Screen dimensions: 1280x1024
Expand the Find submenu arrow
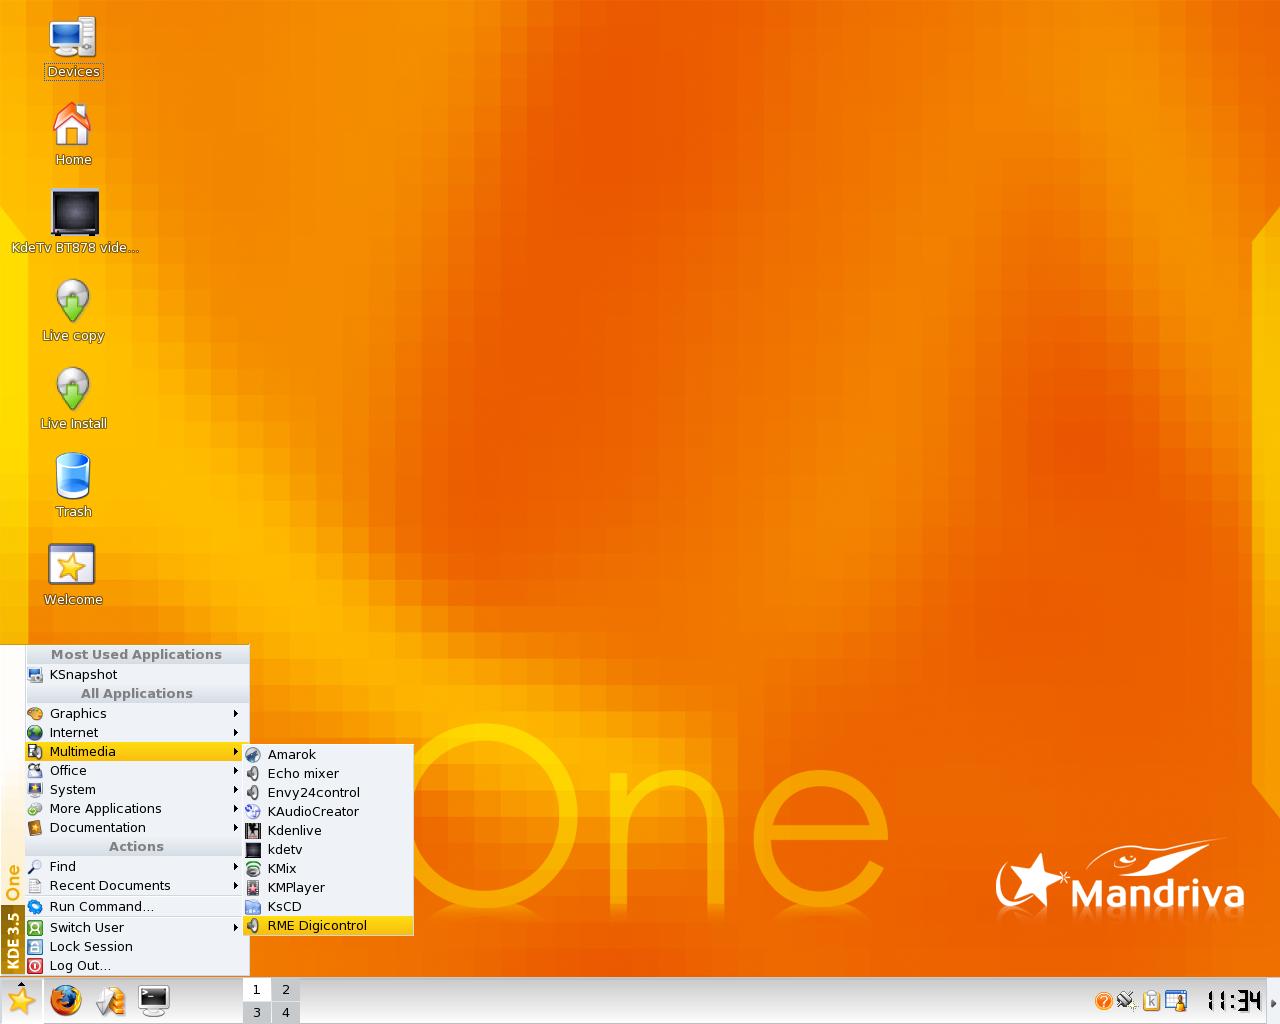coord(236,867)
